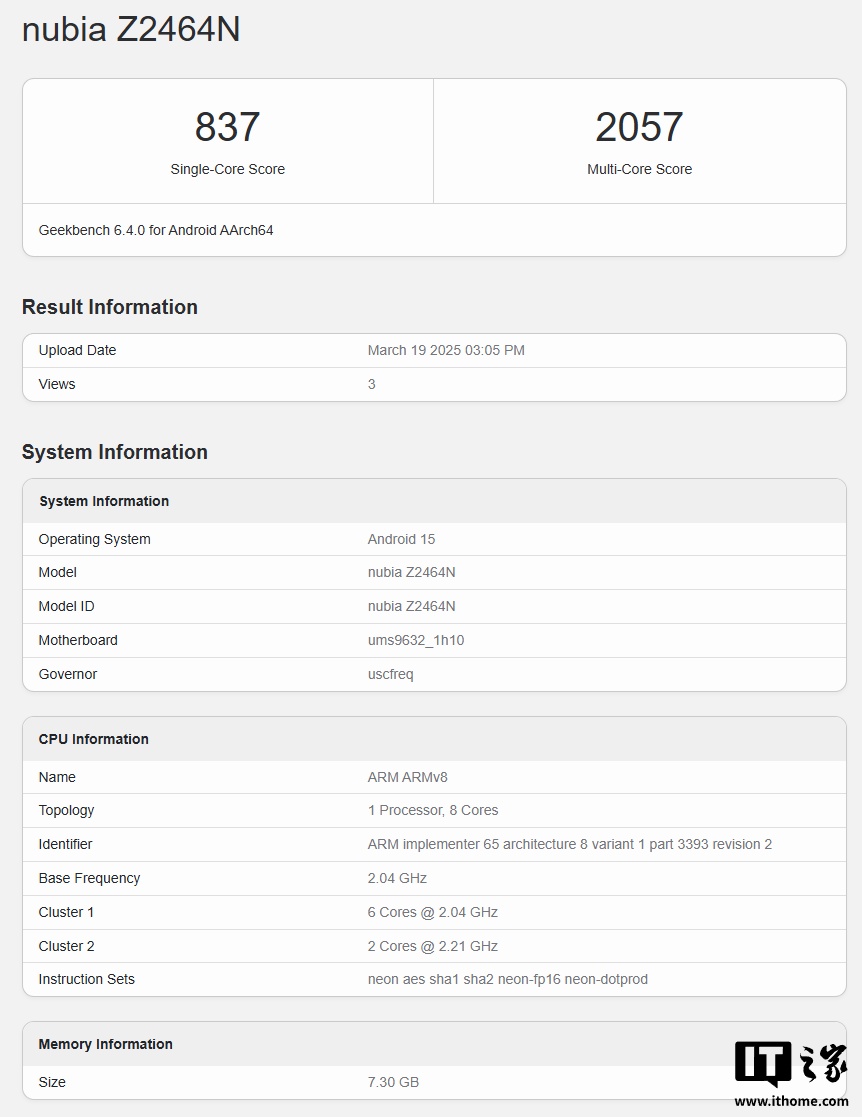862x1117 pixels.
Task: Click the nubia Z2464N page title
Action: (131, 29)
